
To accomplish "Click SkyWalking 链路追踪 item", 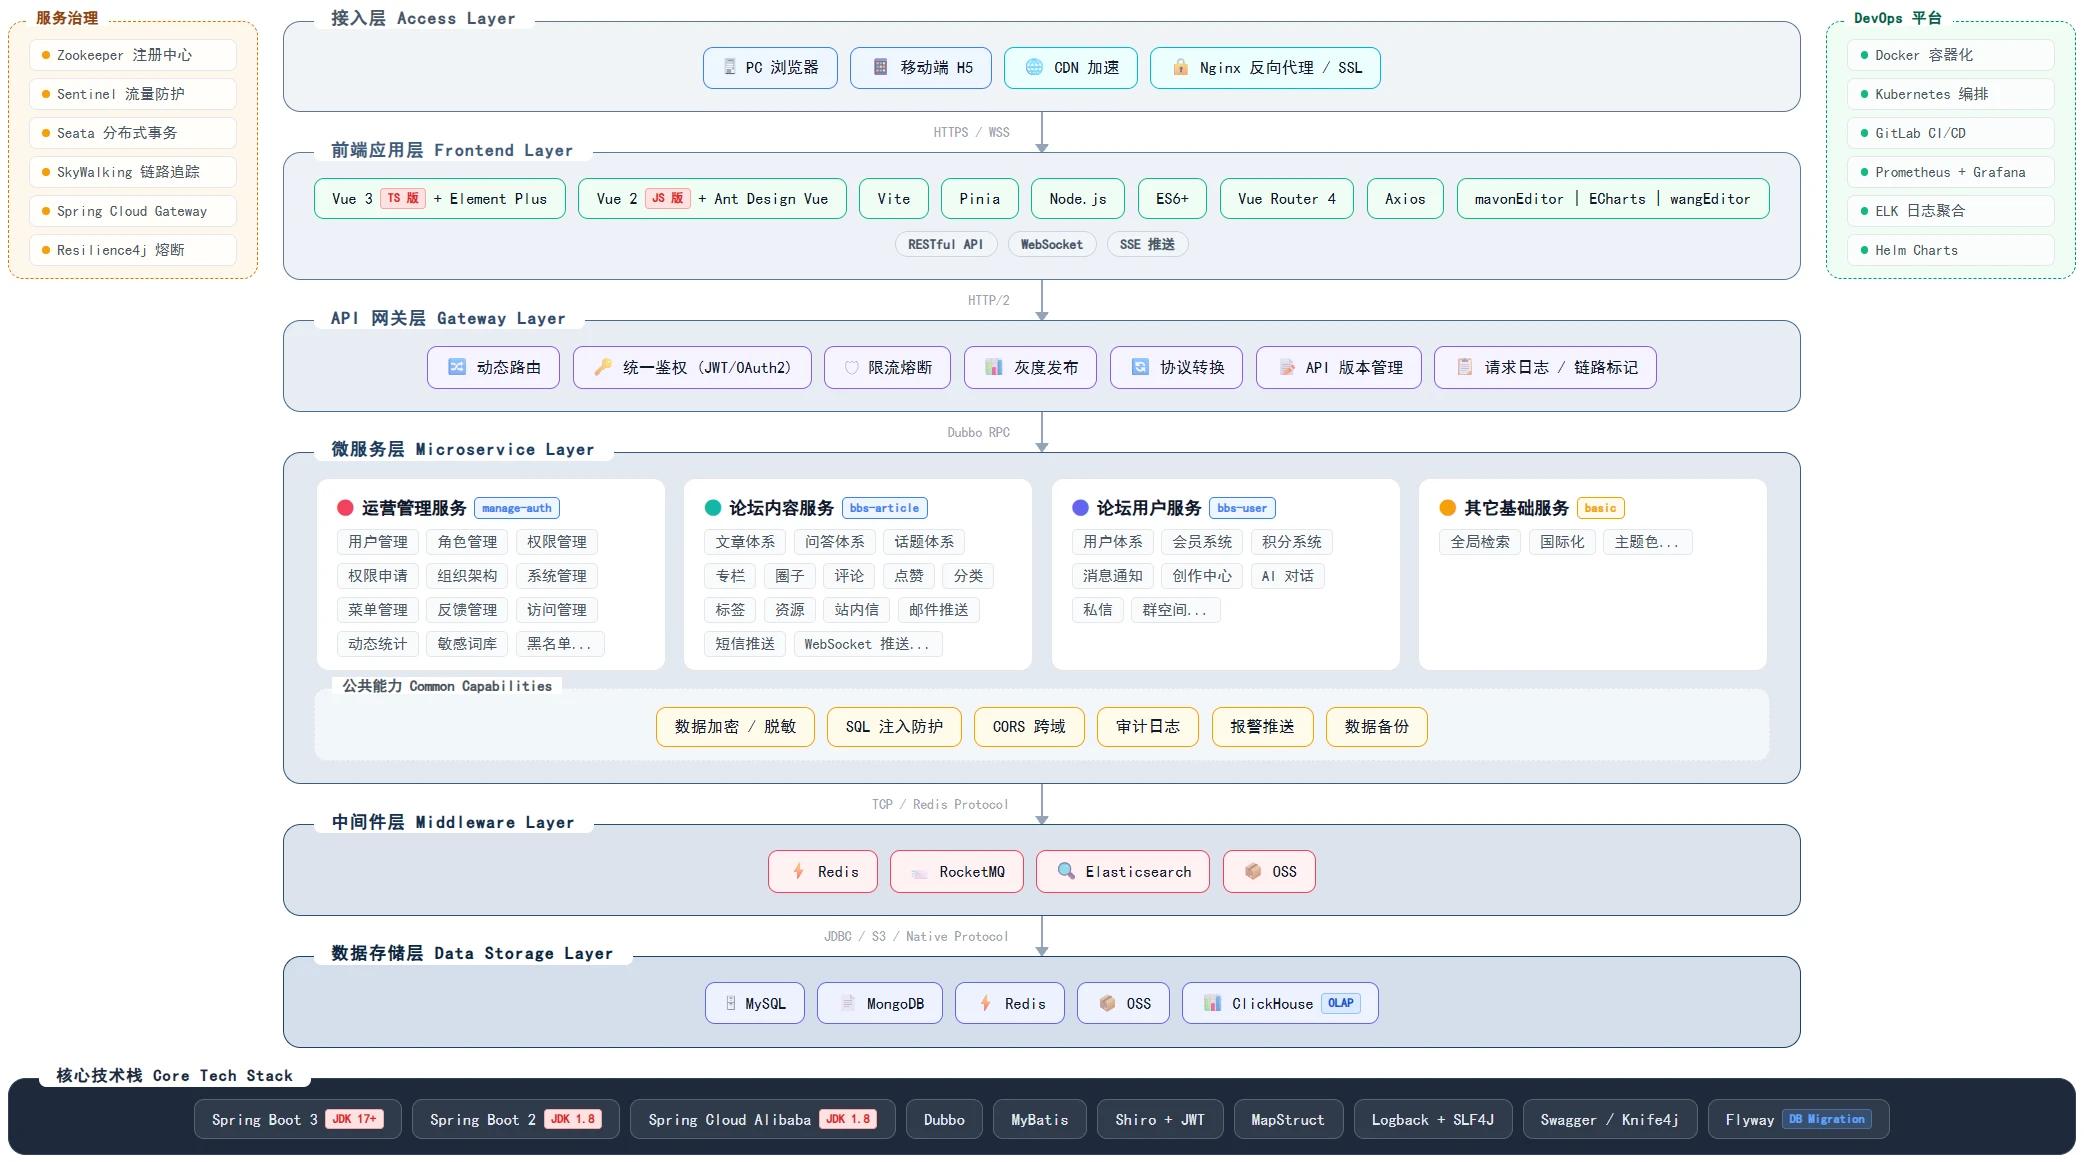I will point(133,172).
